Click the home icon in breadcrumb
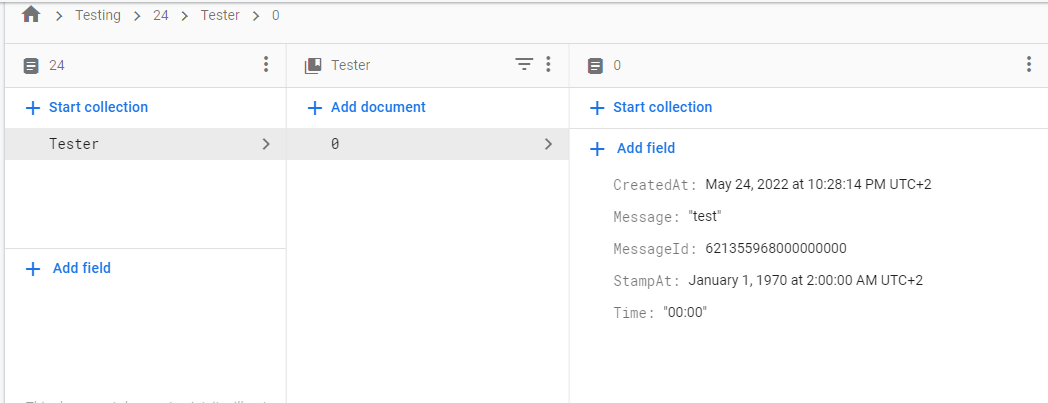The height and width of the screenshot is (403, 1048). (31, 15)
